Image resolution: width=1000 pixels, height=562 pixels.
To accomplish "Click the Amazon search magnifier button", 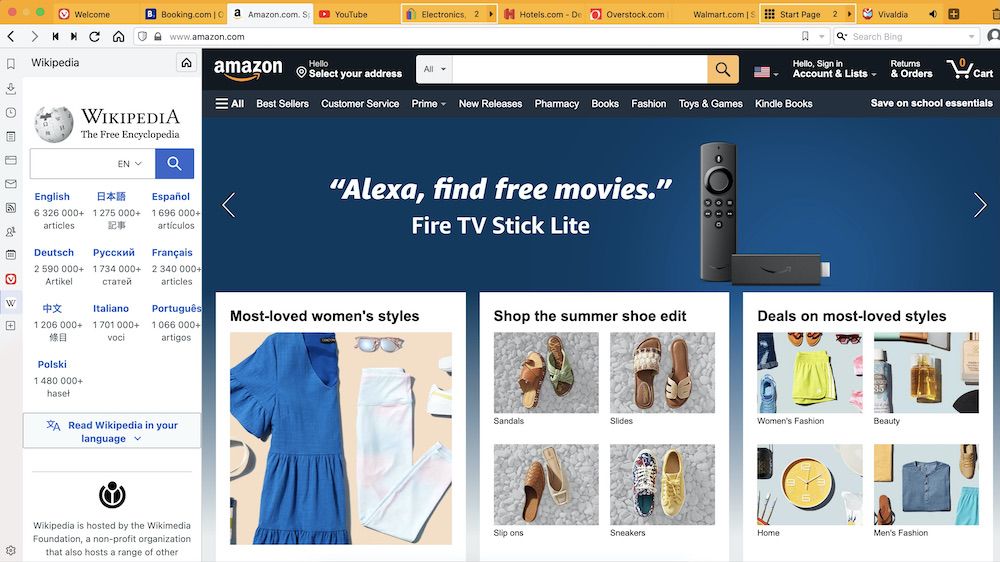I will coord(723,69).
